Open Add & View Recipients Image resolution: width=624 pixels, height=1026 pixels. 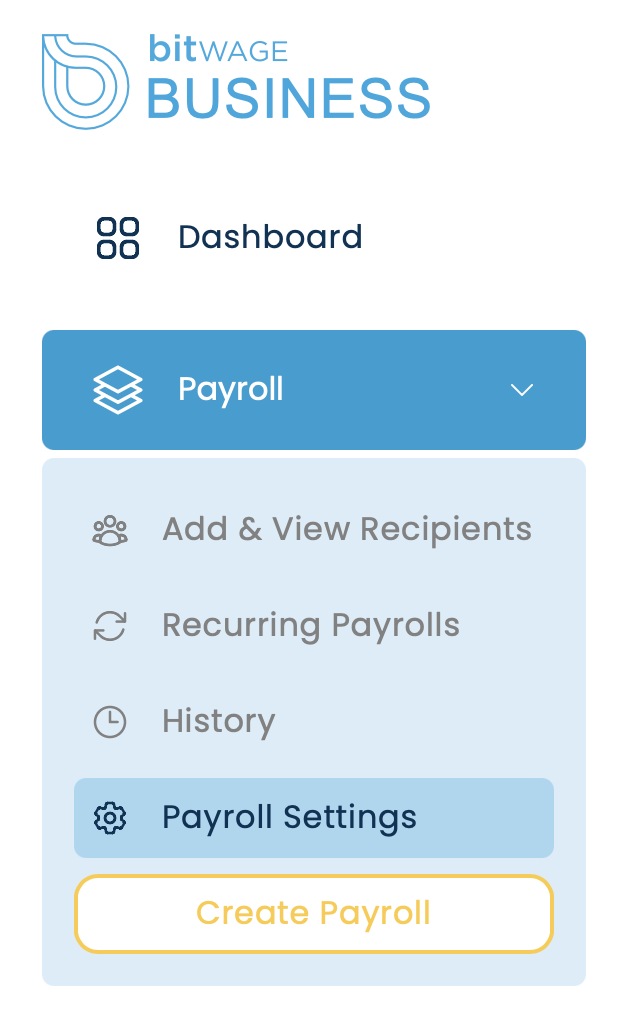click(346, 529)
